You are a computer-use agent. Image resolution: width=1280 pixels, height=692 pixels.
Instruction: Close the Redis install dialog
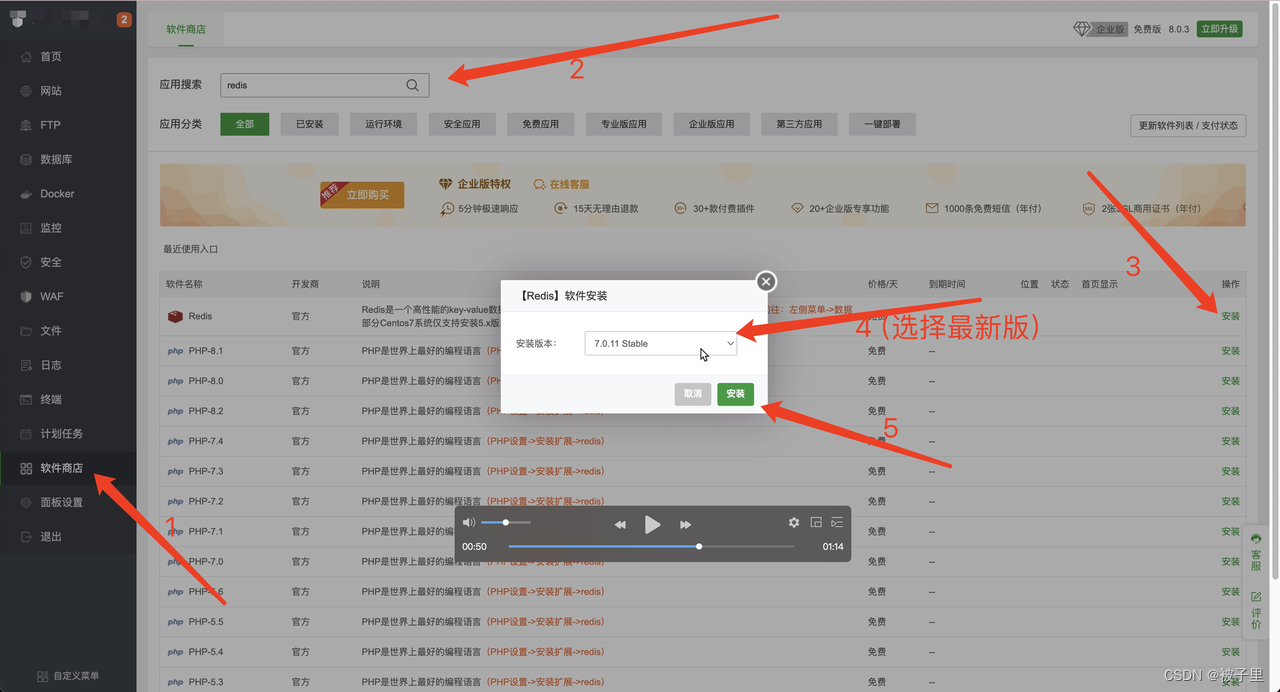click(x=766, y=282)
